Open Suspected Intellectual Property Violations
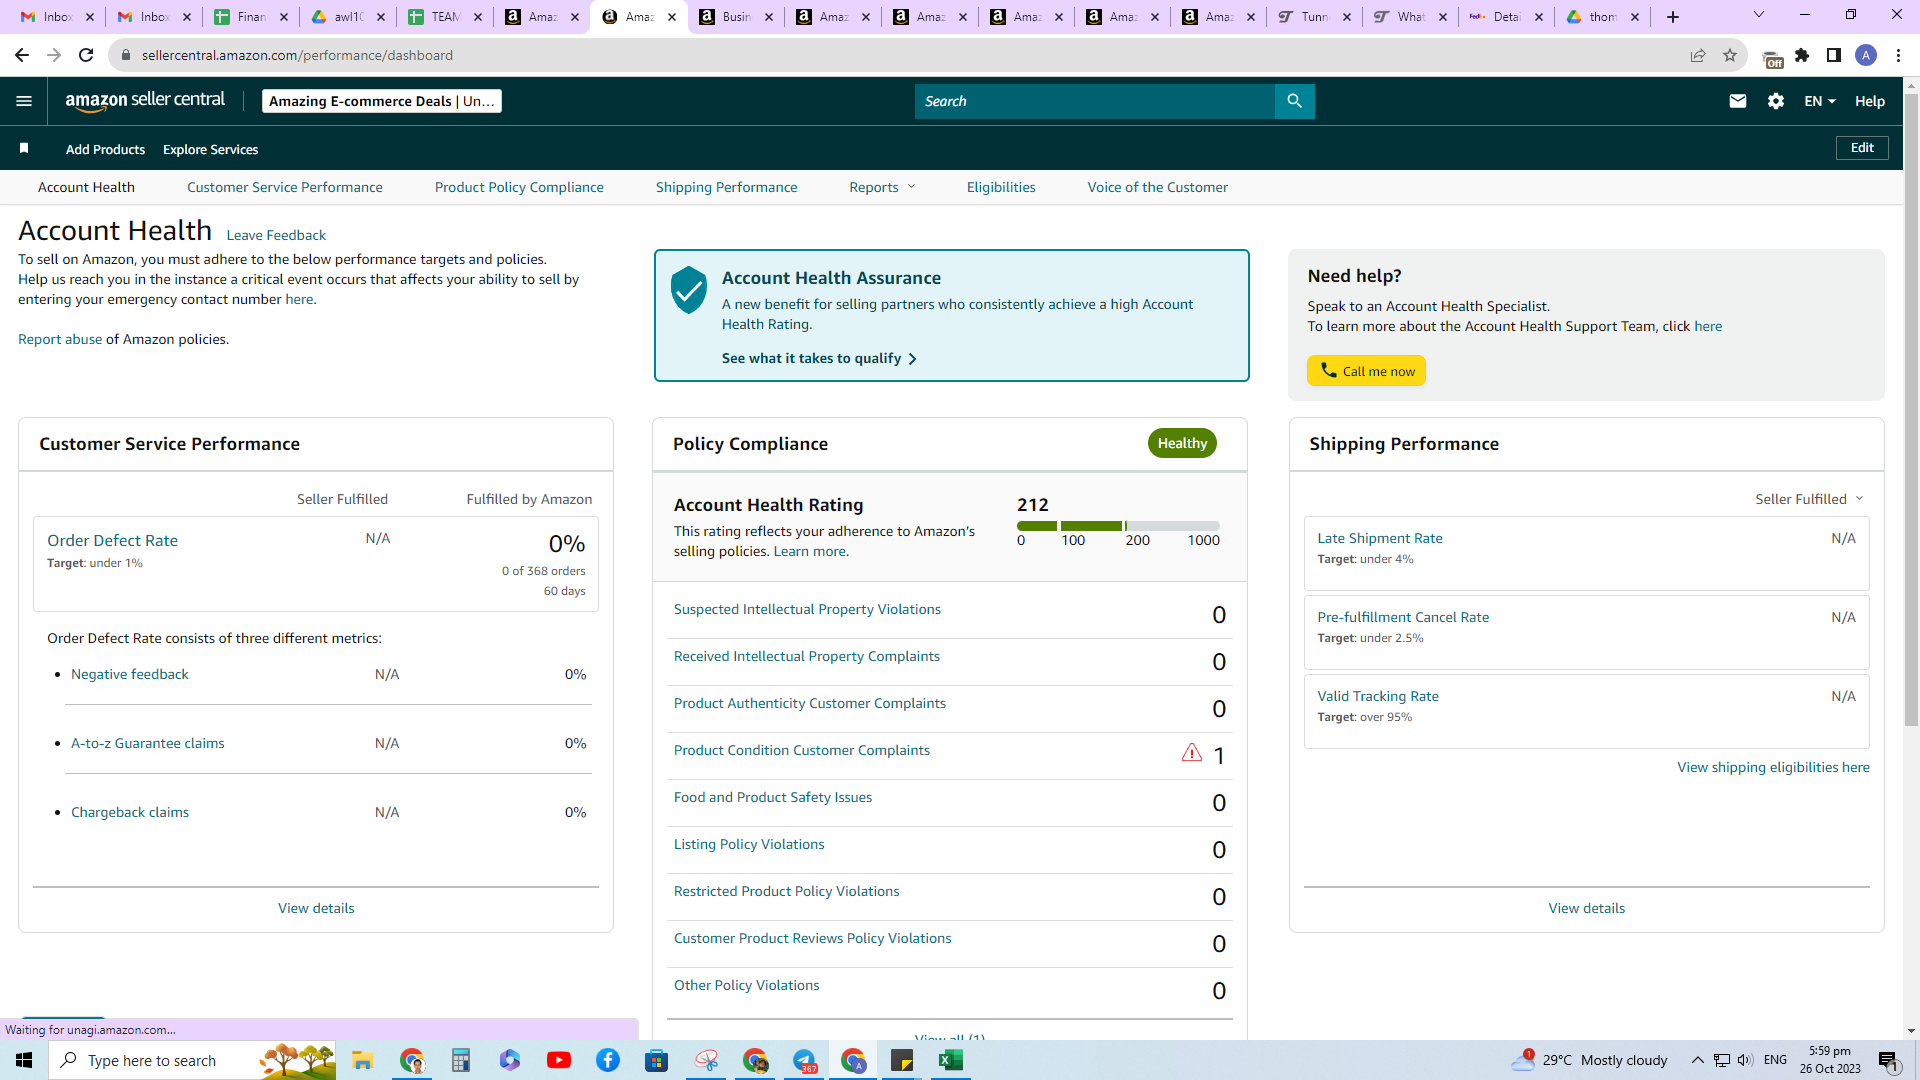The image size is (1920, 1080). click(x=807, y=609)
